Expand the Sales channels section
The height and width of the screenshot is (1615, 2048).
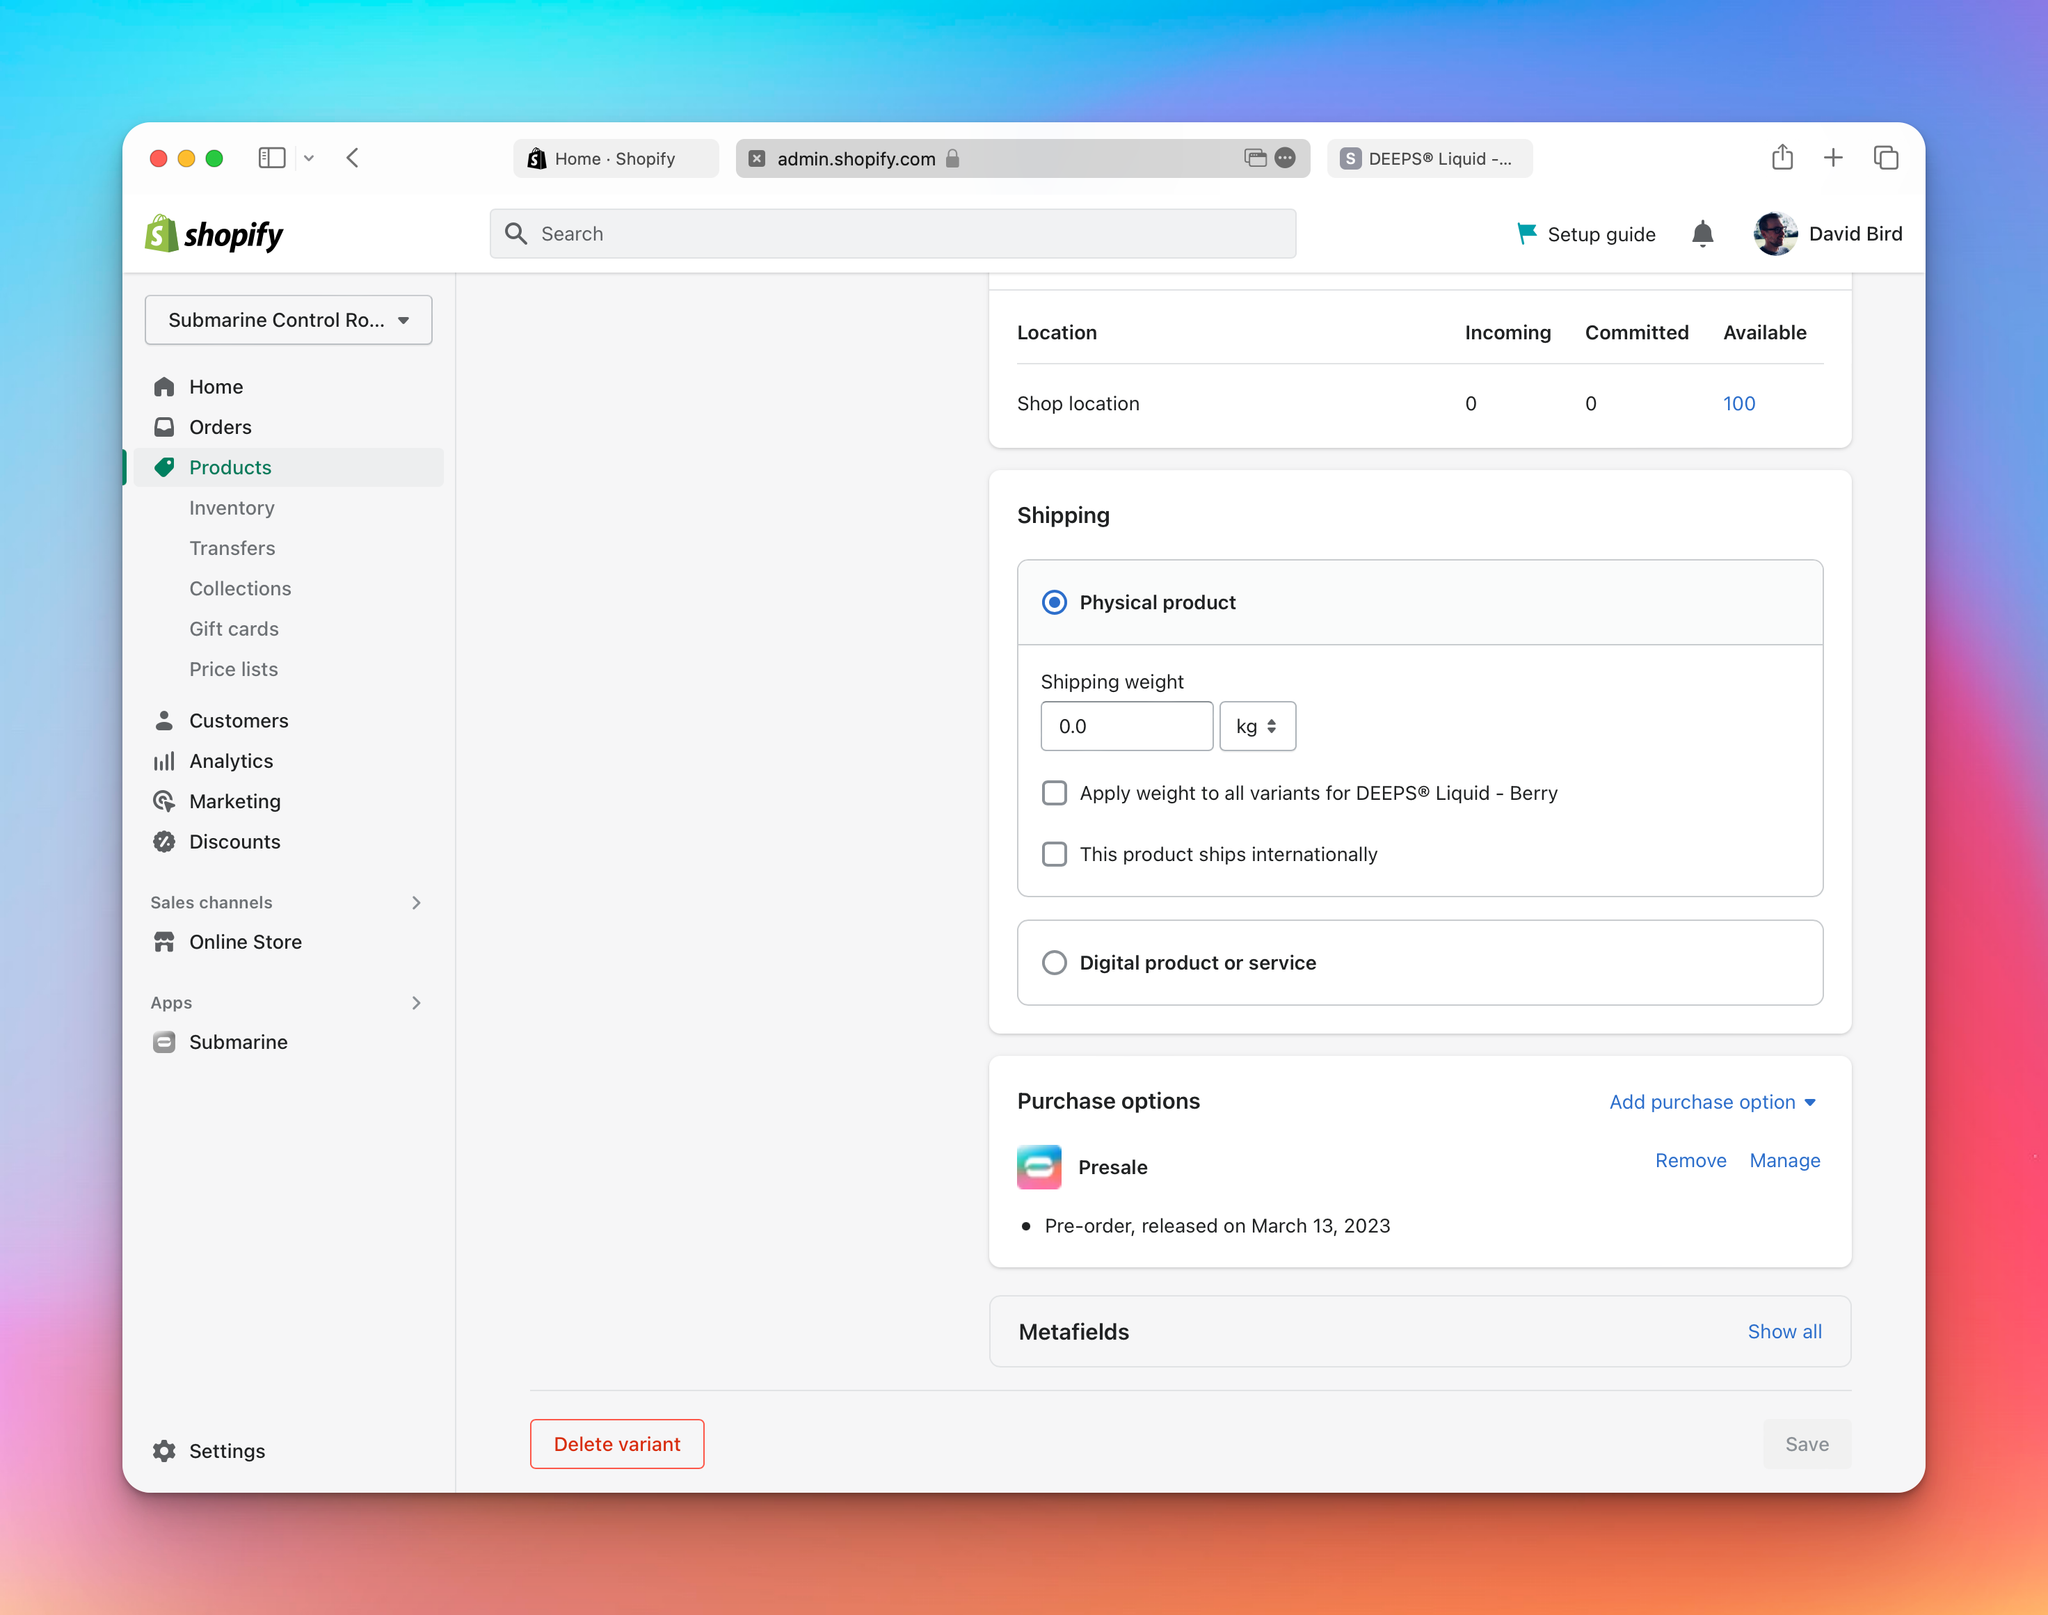tap(416, 902)
